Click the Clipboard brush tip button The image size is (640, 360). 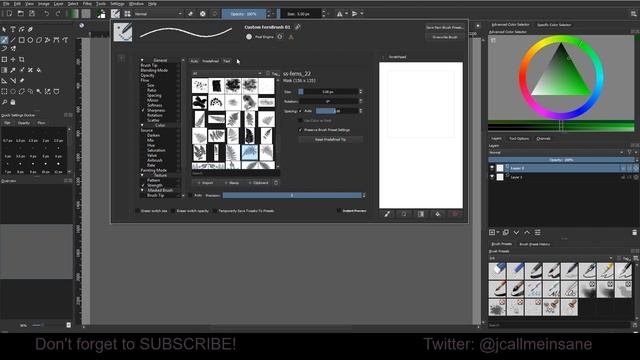click(259, 183)
